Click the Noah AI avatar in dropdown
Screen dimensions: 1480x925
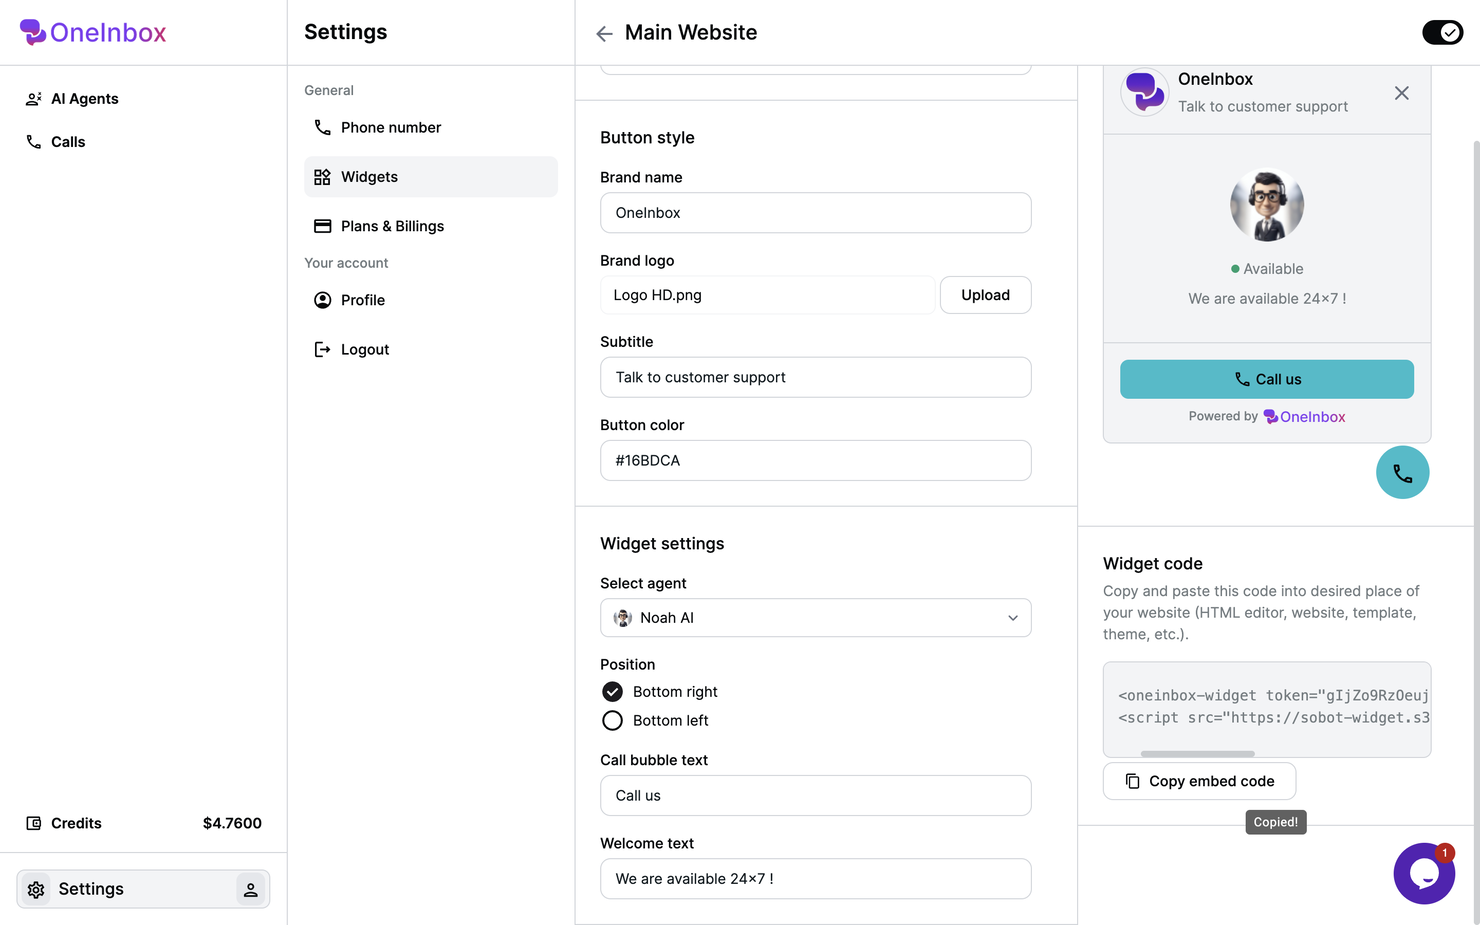point(623,618)
